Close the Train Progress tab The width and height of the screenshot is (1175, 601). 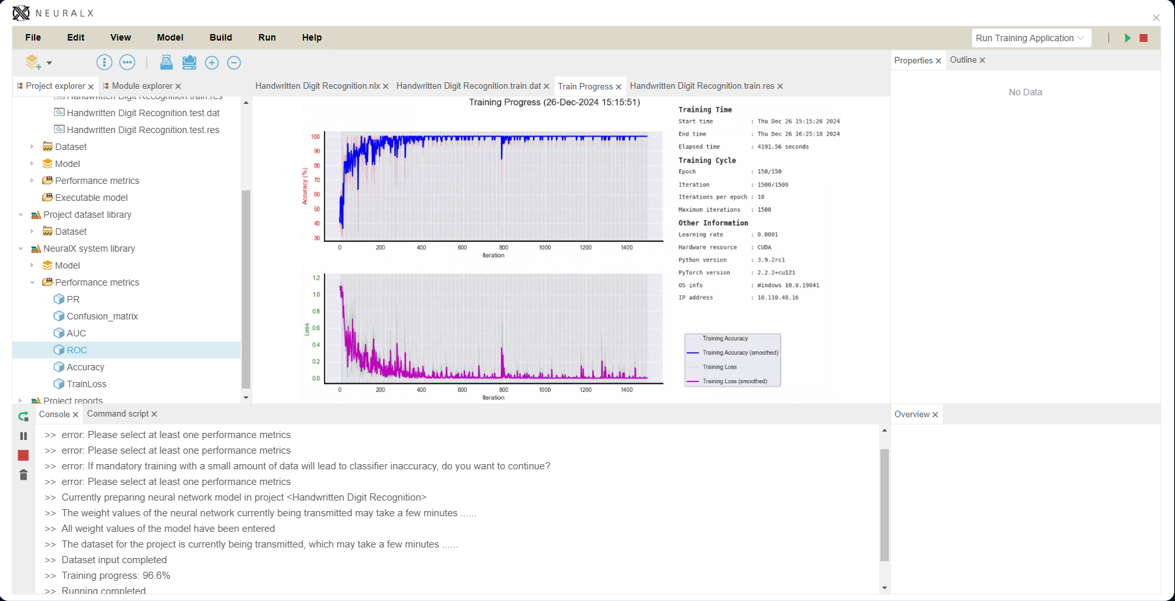[x=619, y=87]
